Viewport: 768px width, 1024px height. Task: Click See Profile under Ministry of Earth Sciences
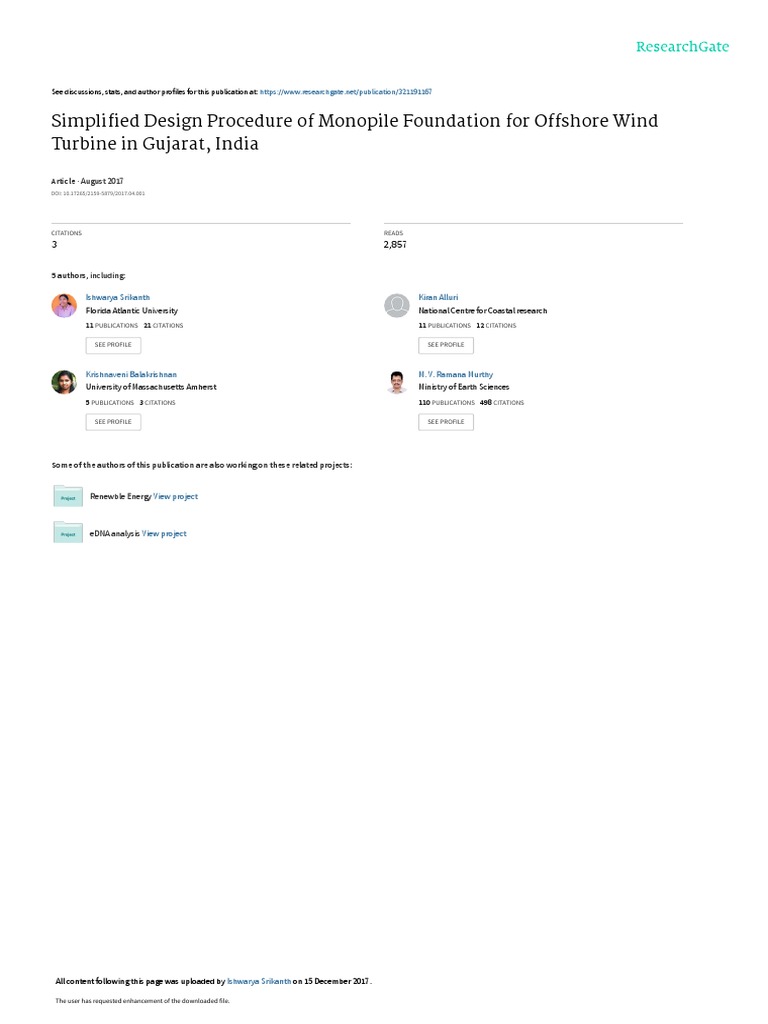[446, 422]
